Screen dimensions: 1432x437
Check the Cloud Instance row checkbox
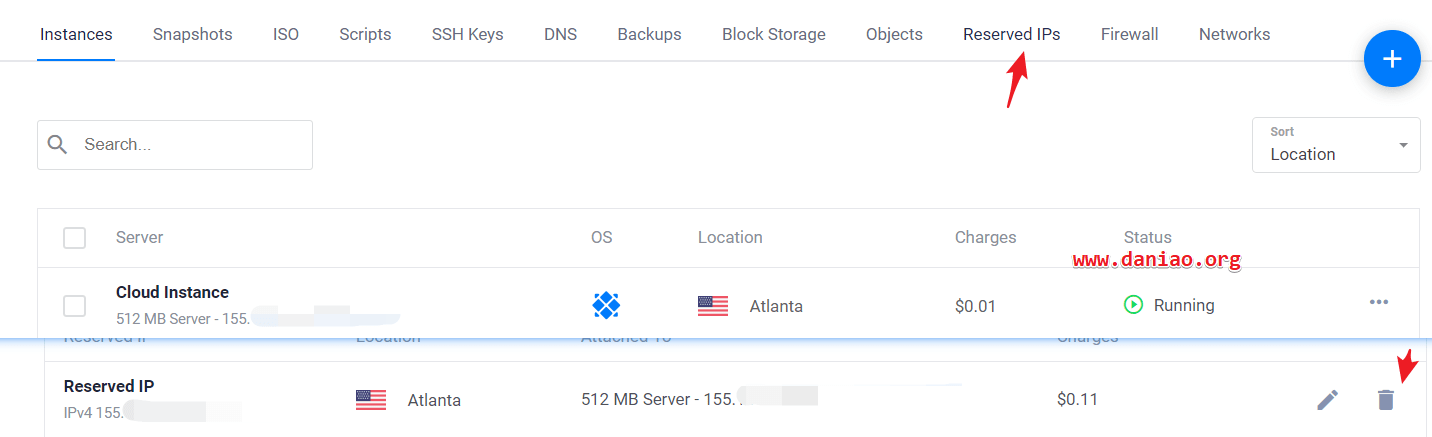click(74, 306)
